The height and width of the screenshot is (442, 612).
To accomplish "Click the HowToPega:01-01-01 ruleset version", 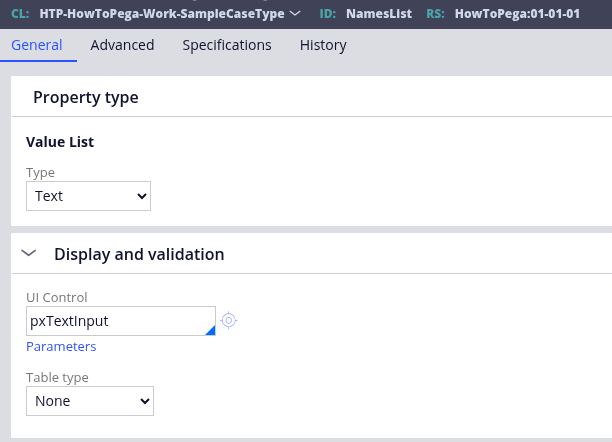I will 531,14.
